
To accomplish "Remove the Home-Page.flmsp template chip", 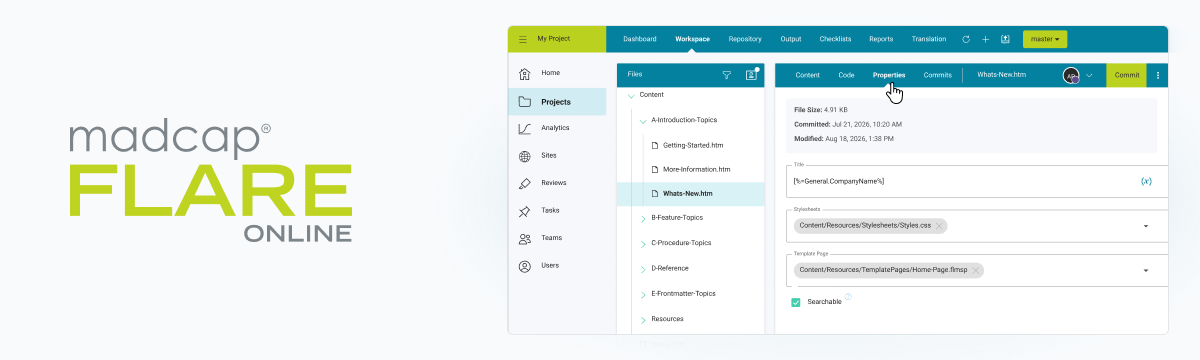I will [x=976, y=270].
